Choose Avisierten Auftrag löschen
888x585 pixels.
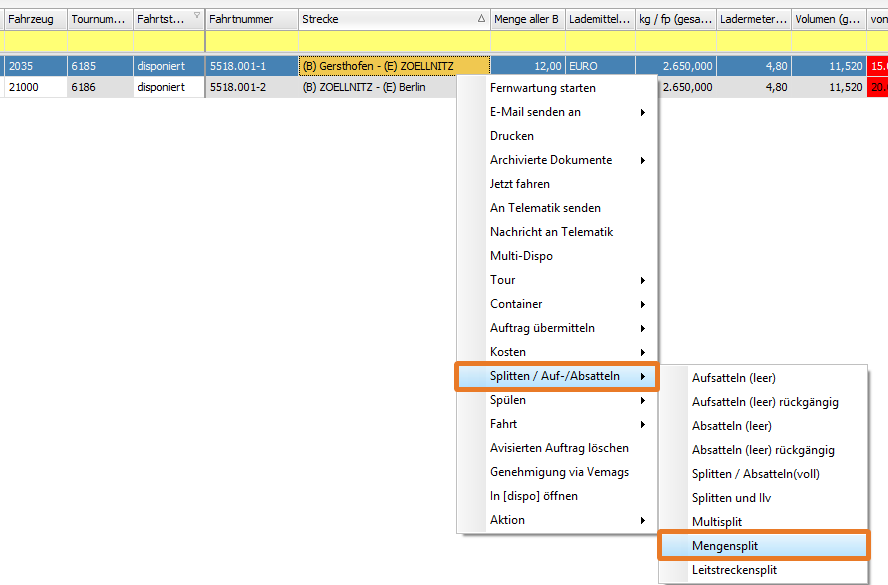(559, 448)
